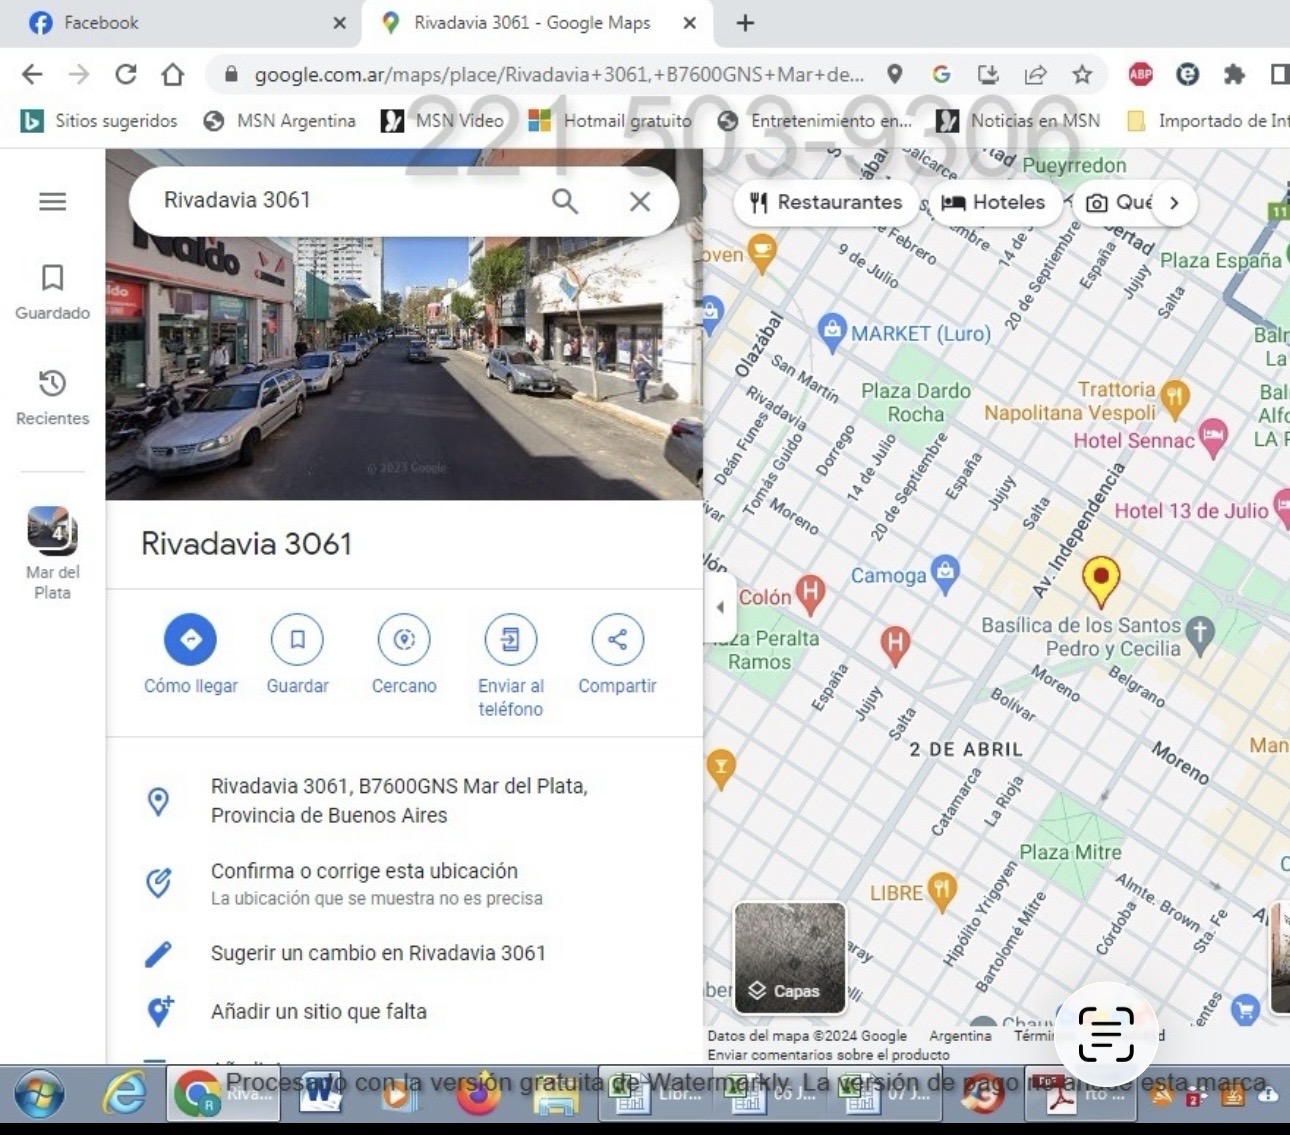This screenshot has height=1135, width=1290.
Task: Open a new browser tab
Action: tap(745, 23)
